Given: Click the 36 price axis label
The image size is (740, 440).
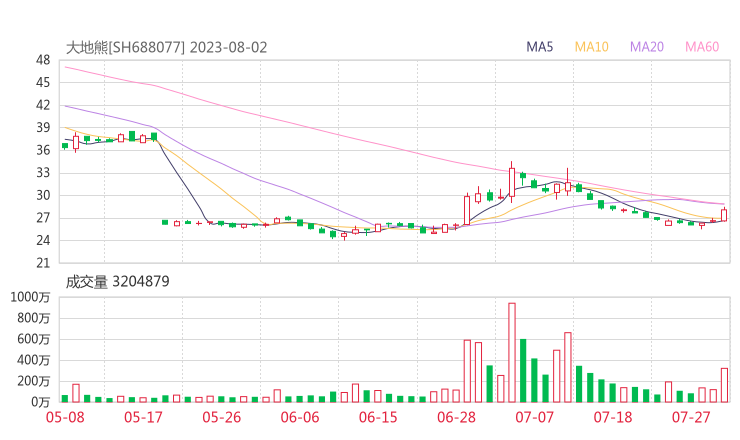Looking at the screenshot, I should [43, 150].
